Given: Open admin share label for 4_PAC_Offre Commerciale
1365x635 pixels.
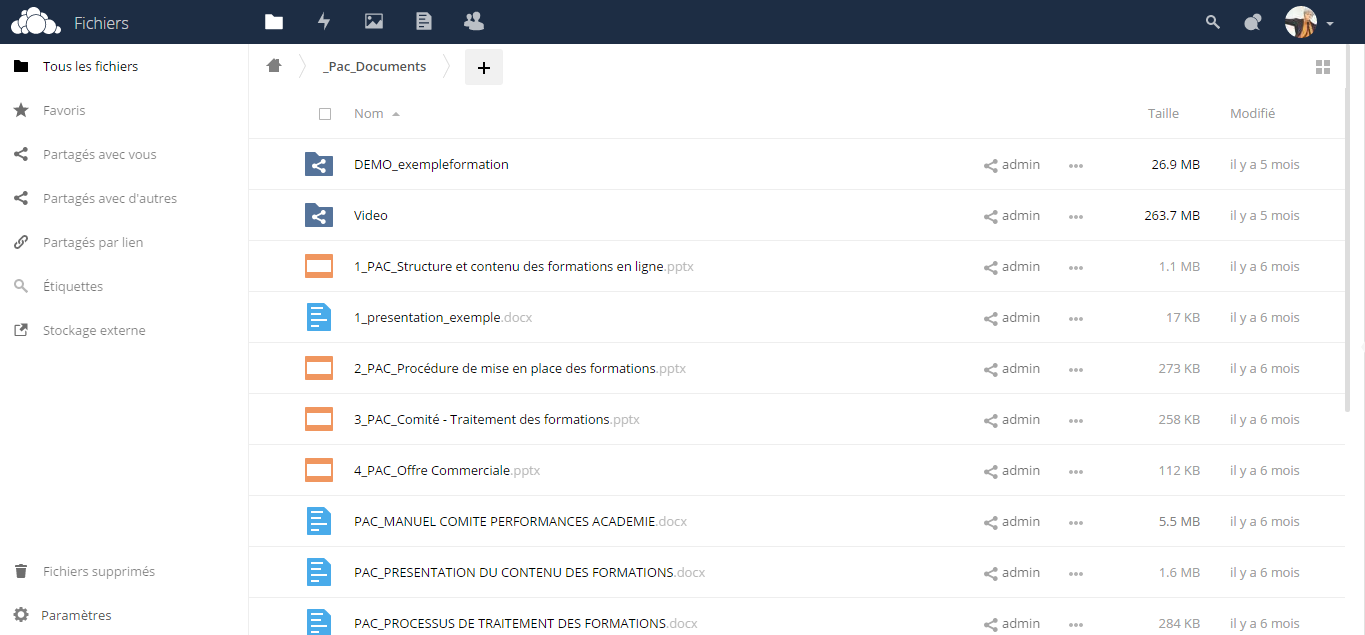Looking at the screenshot, I should click(x=1011, y=470).
